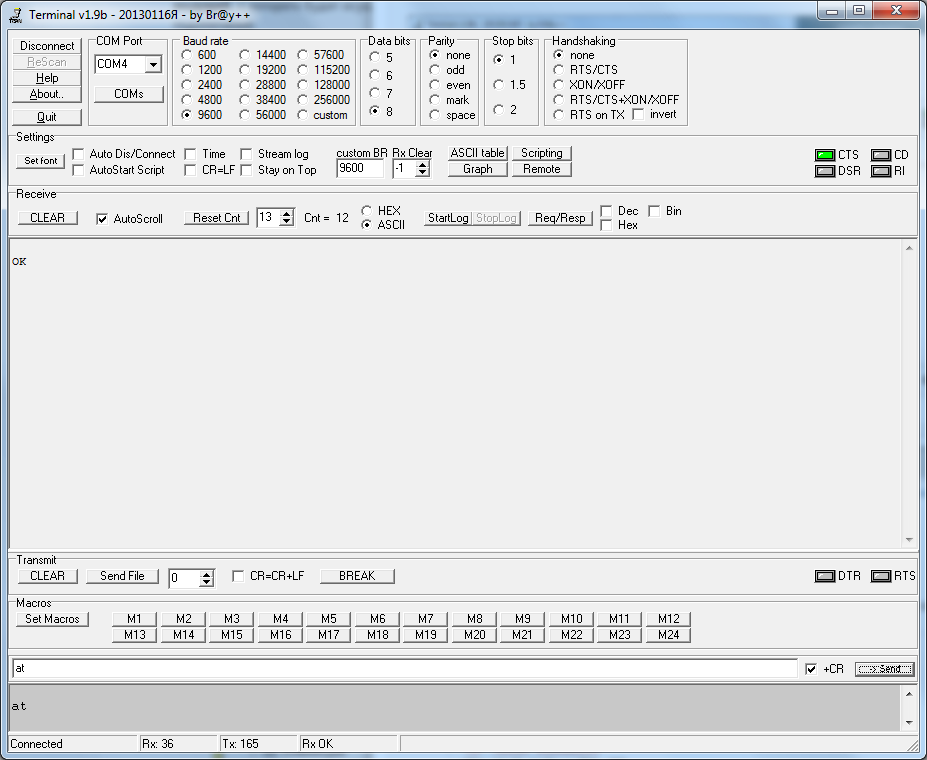Uncheck the AutoScroll checkbox
927x760 pixels.
coord(102,218)
